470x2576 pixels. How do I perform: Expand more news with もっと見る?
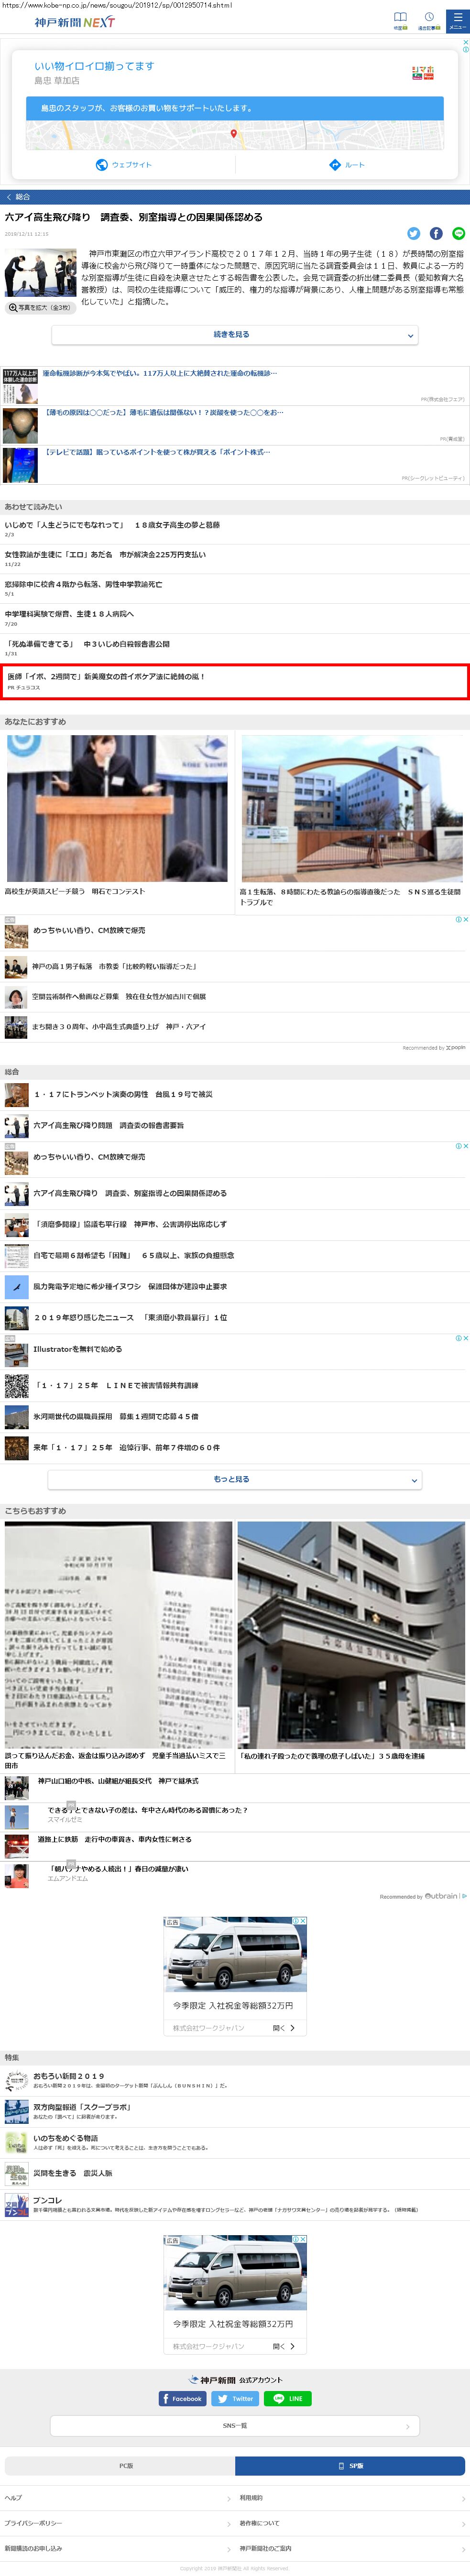tap(235, 1479)
